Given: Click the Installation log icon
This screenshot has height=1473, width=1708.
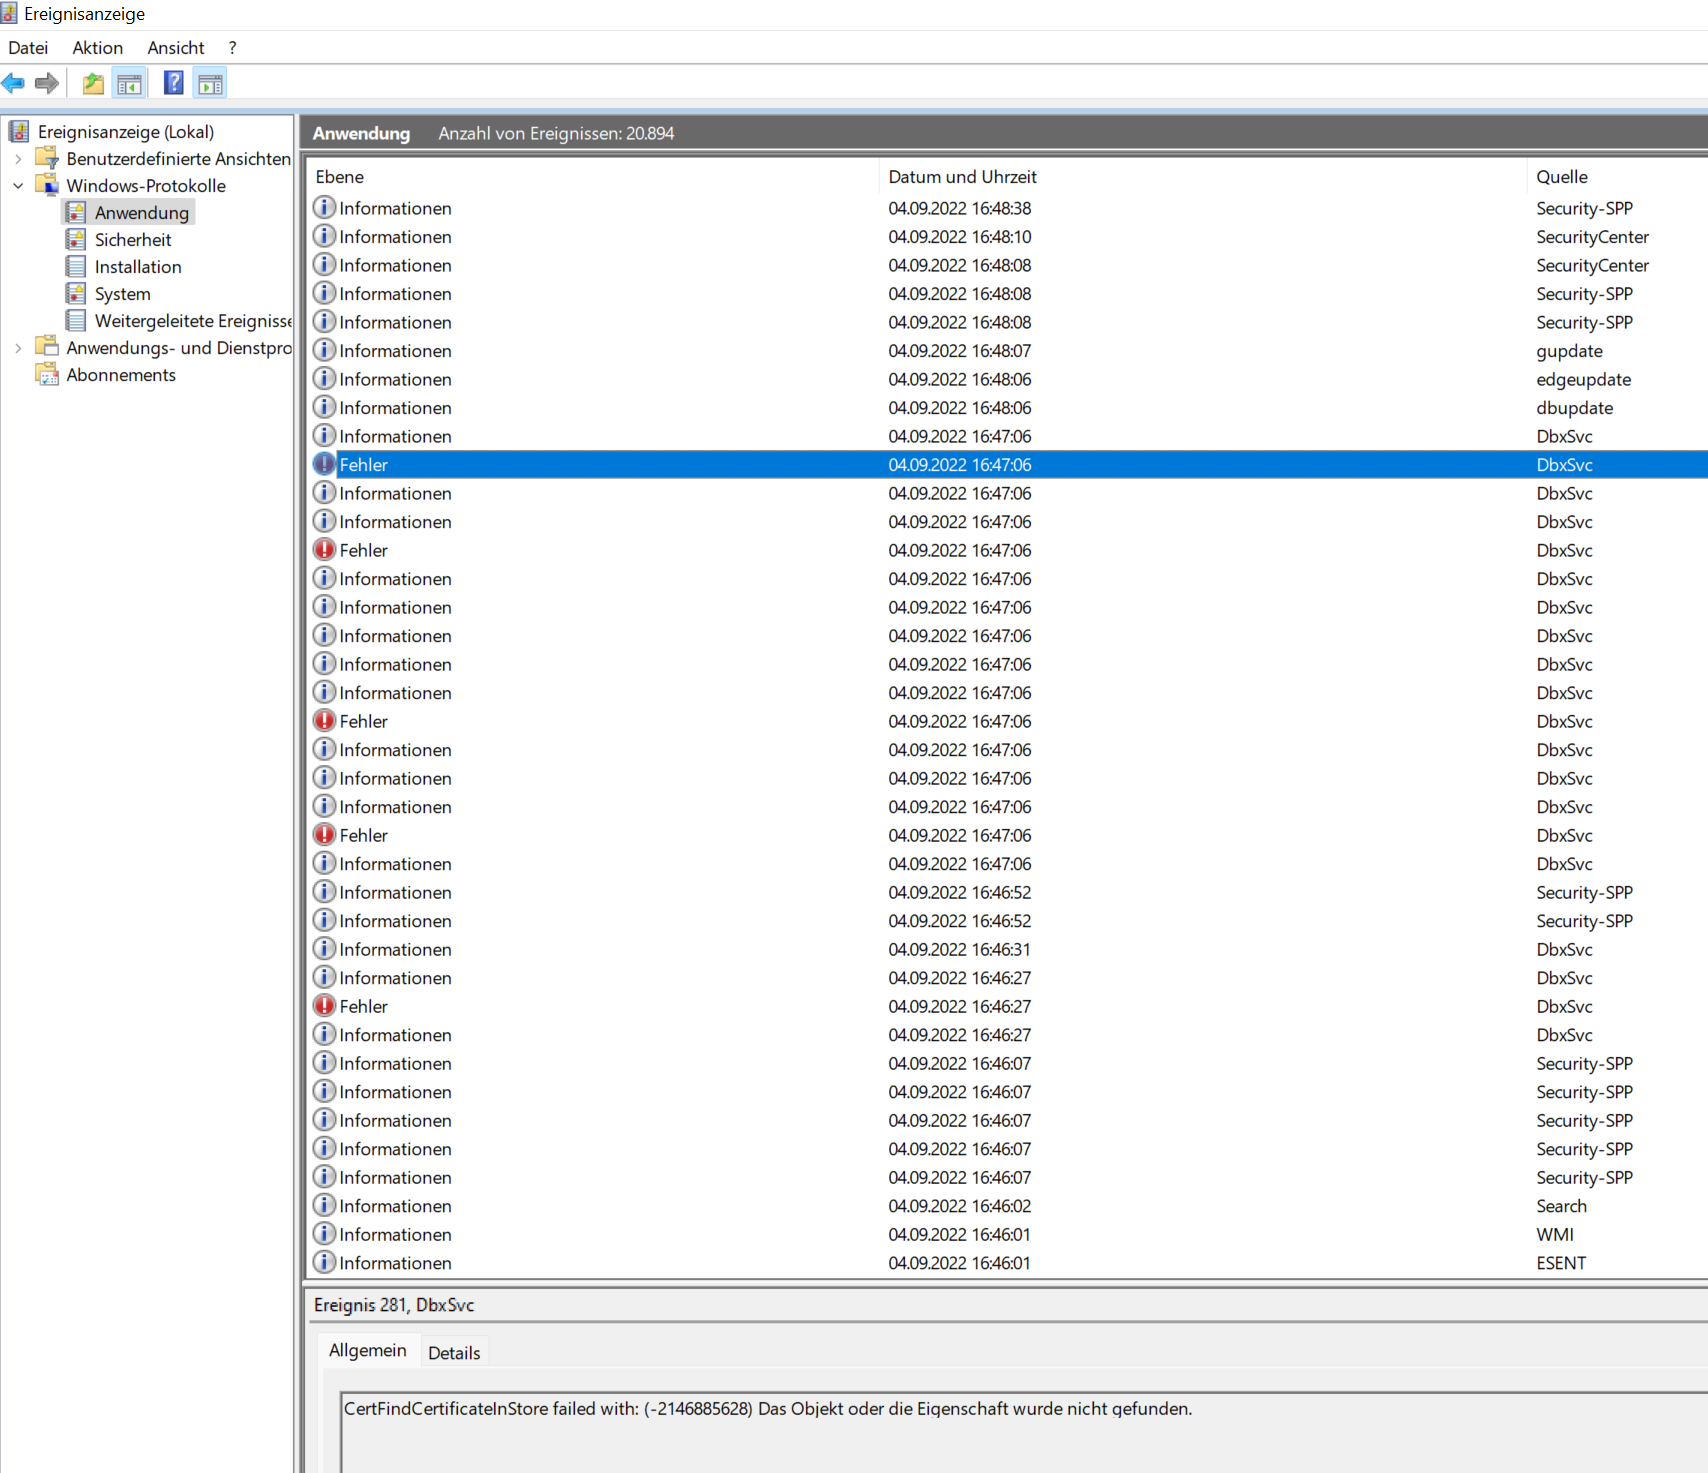Looking at the screenshot, I should (76, 266).
